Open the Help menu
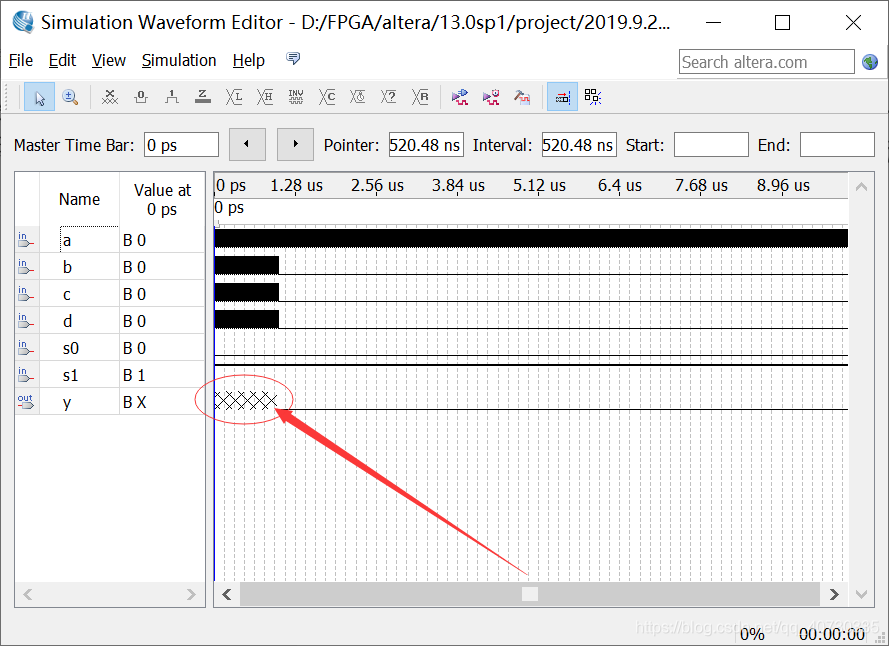The width and height of the screenshot is (889, 646). coord(249,61)
